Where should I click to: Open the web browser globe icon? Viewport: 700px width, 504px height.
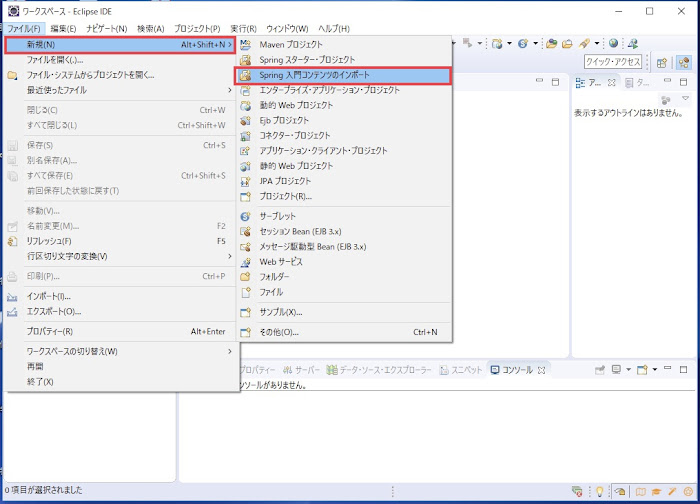pyautogui.click(x=613, y=43)
